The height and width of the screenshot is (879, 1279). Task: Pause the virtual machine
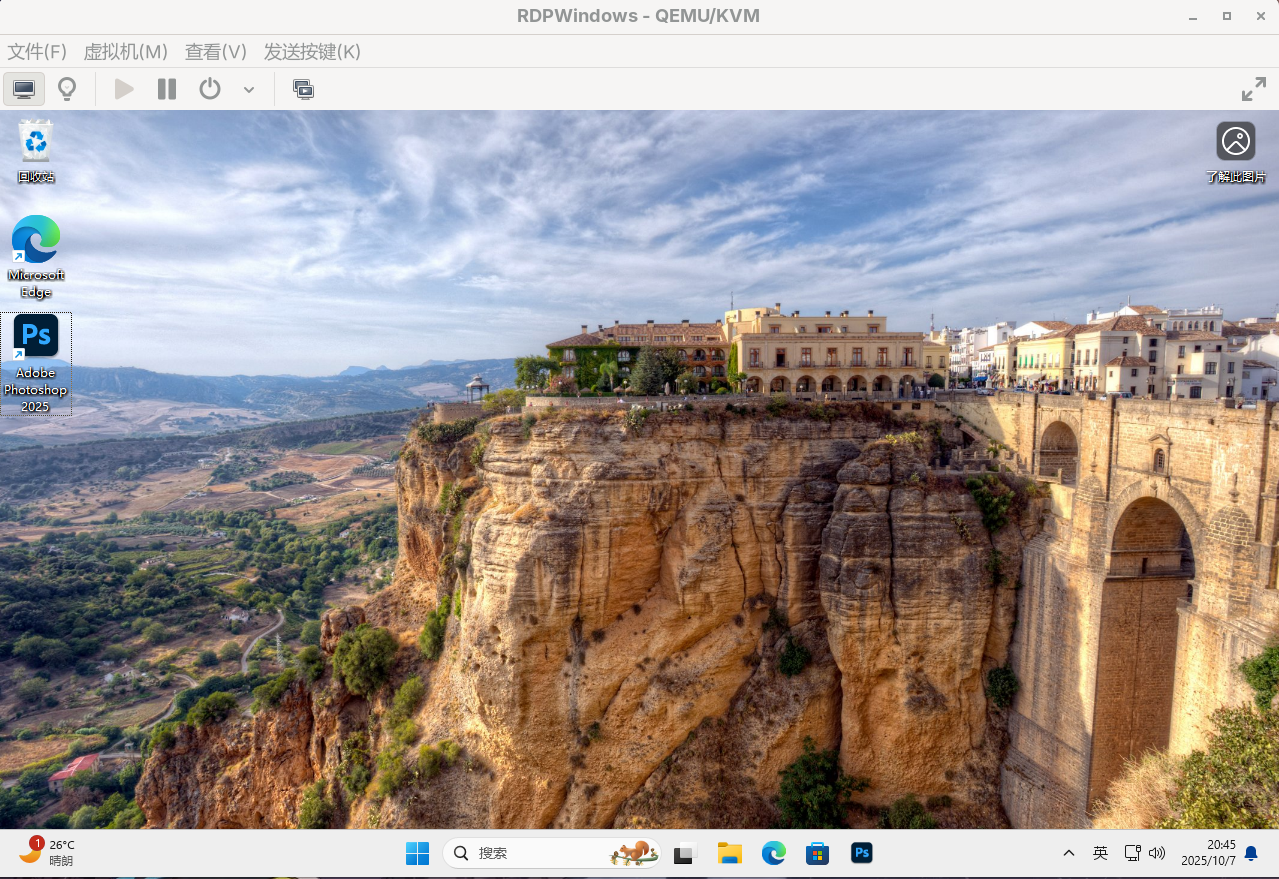pos(167,89)
